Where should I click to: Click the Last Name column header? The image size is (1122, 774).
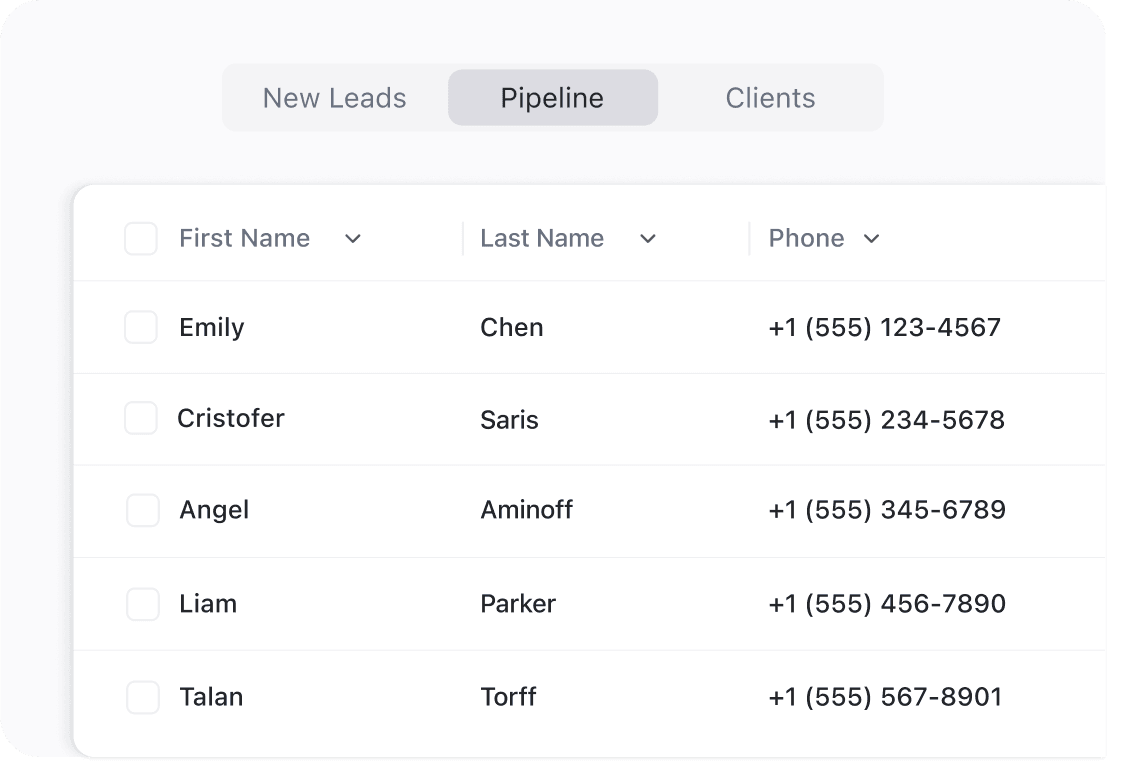pos(542,238)
